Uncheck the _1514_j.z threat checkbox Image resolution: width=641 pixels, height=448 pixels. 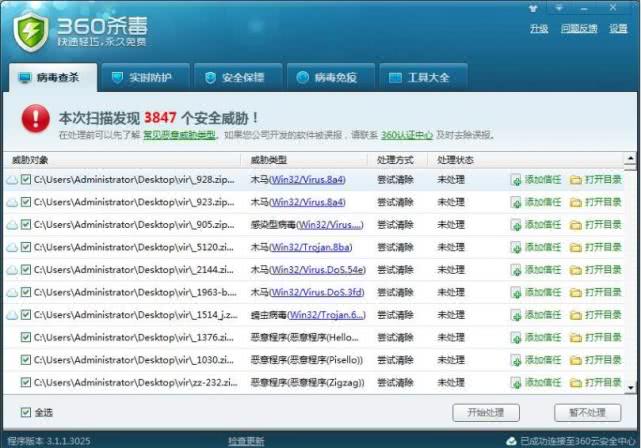[x=26, y=314]
